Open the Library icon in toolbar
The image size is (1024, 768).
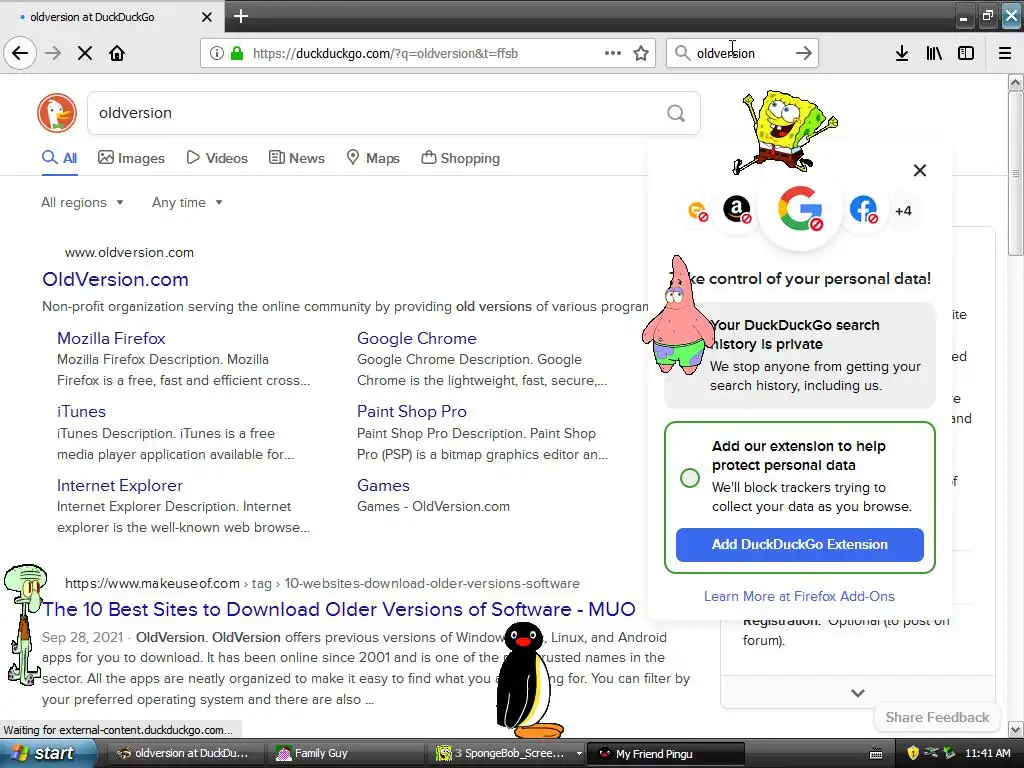tap(934, 53)
